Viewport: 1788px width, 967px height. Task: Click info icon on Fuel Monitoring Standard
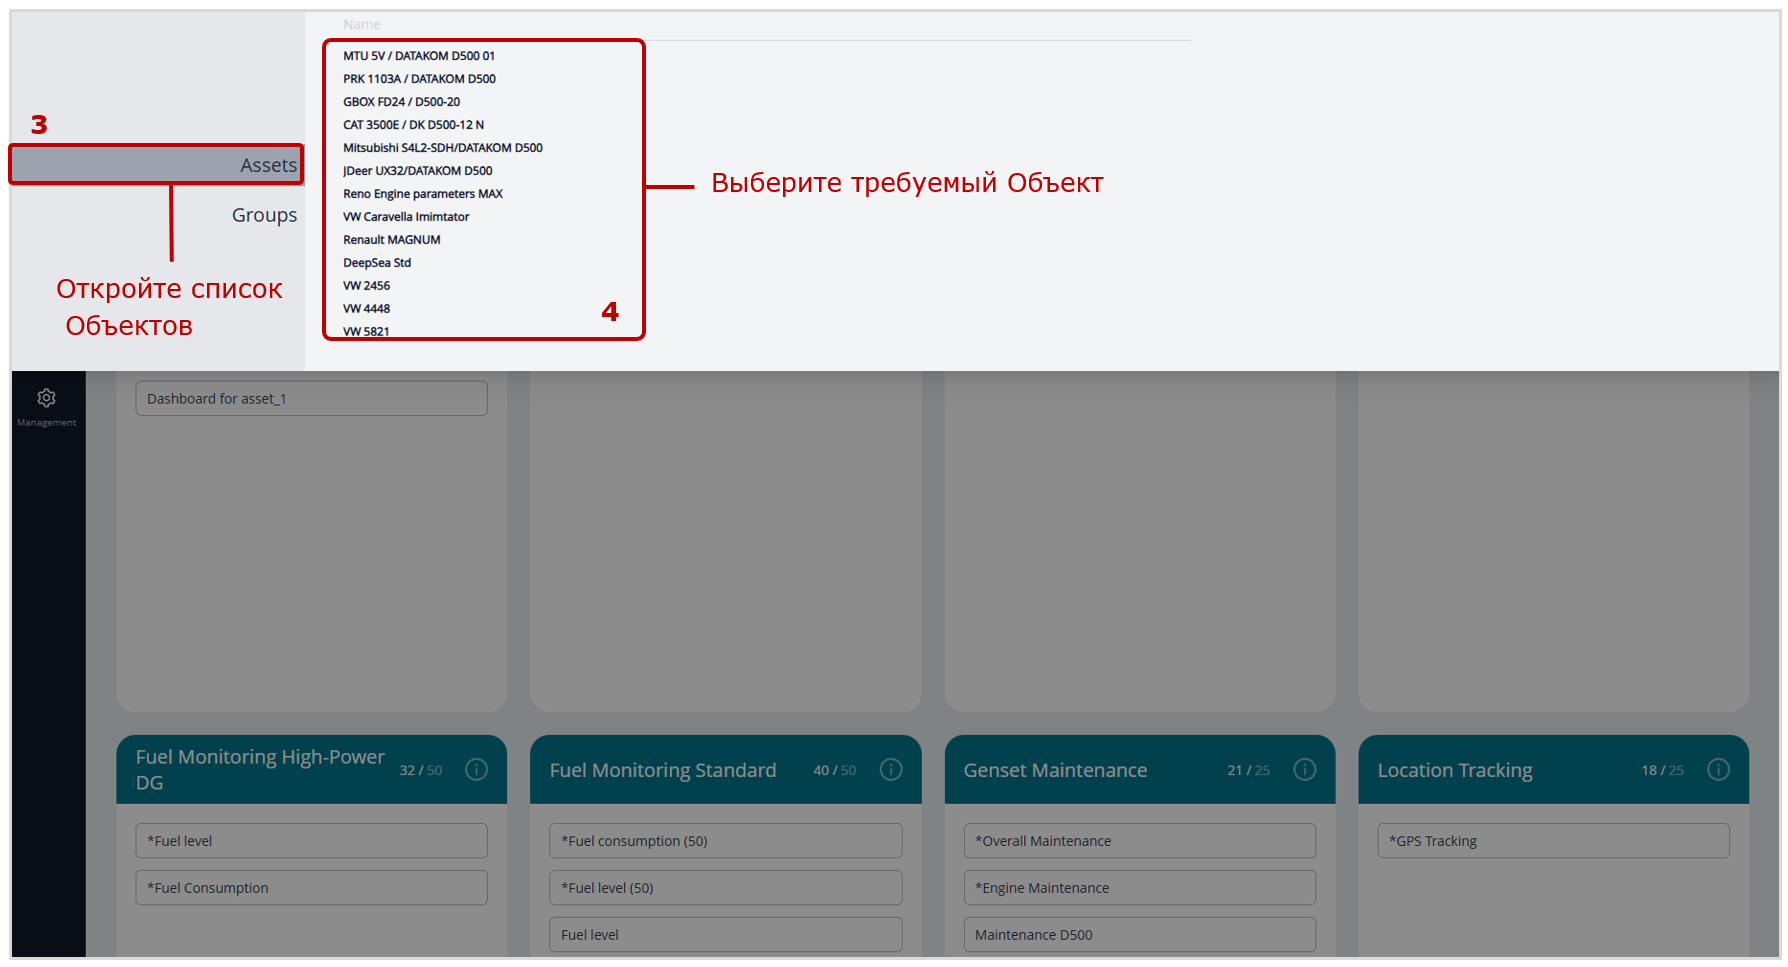(890, 769)
